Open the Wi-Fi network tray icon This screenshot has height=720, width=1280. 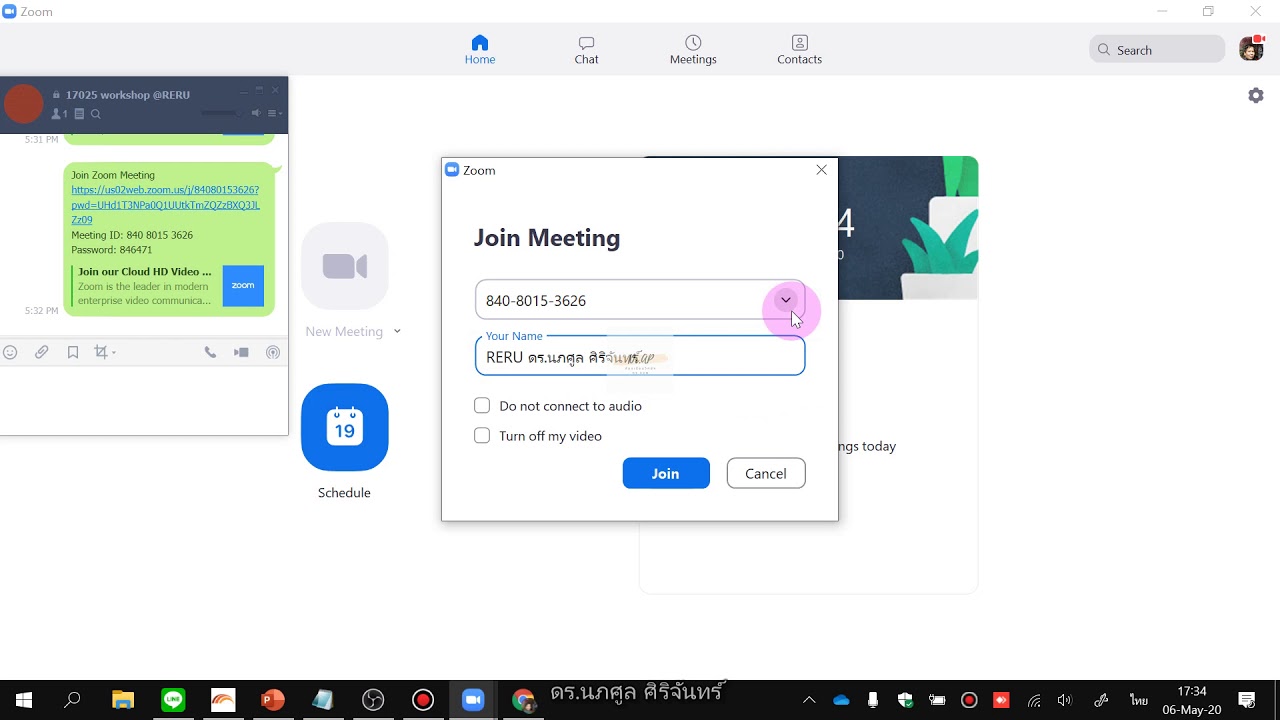[x=1034, y=700]
